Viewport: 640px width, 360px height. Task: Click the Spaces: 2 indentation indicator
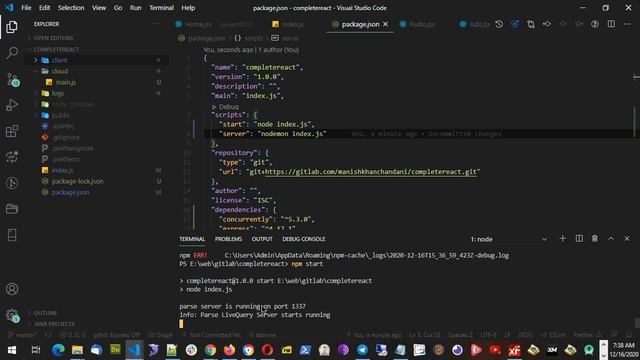click(460, 335)
